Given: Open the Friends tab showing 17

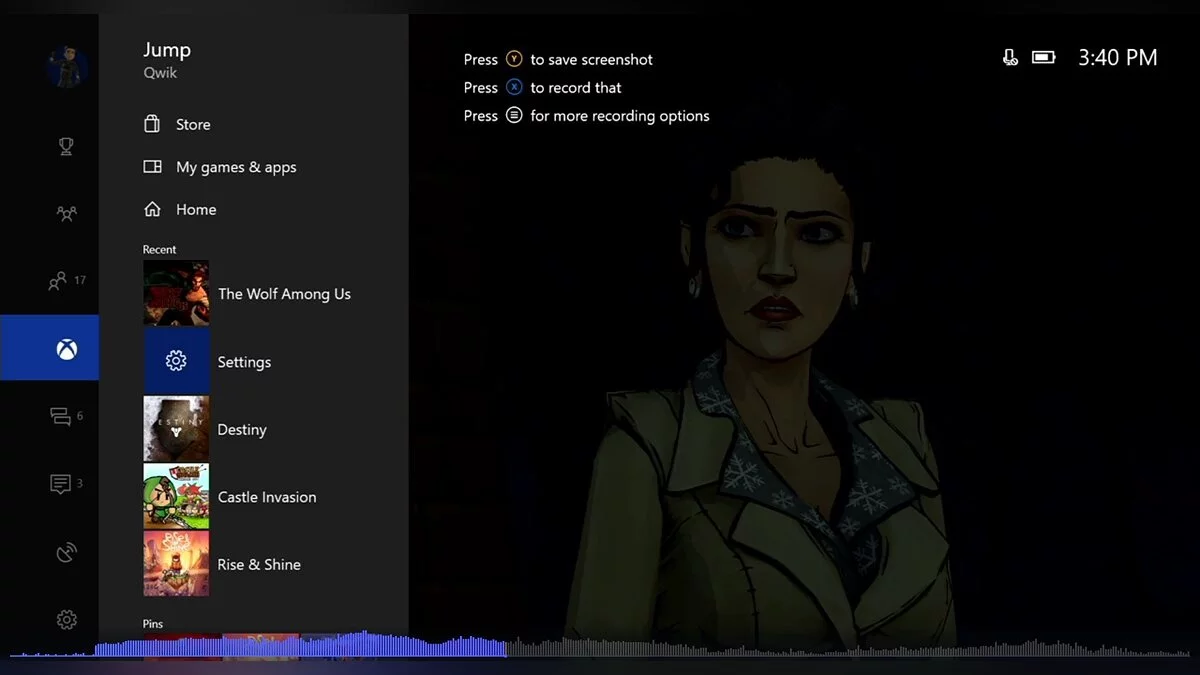Looking at the screenshot, I should (x=66, y=281).
